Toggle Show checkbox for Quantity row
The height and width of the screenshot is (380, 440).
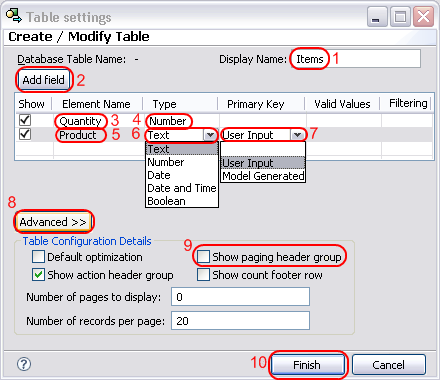click(25, 120)
